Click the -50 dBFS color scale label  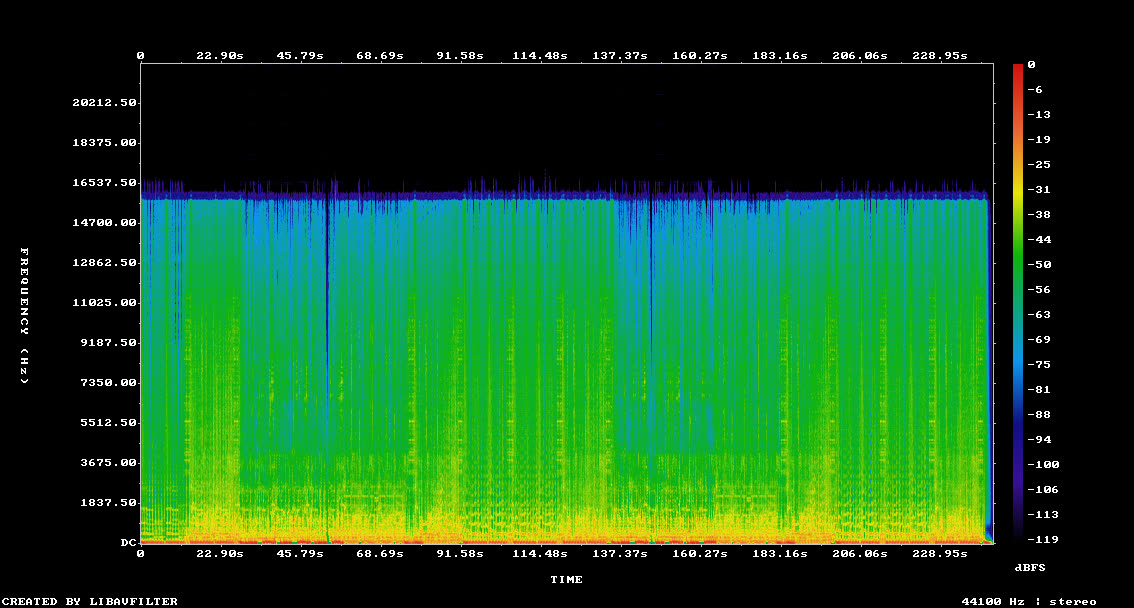[1038, 264]
